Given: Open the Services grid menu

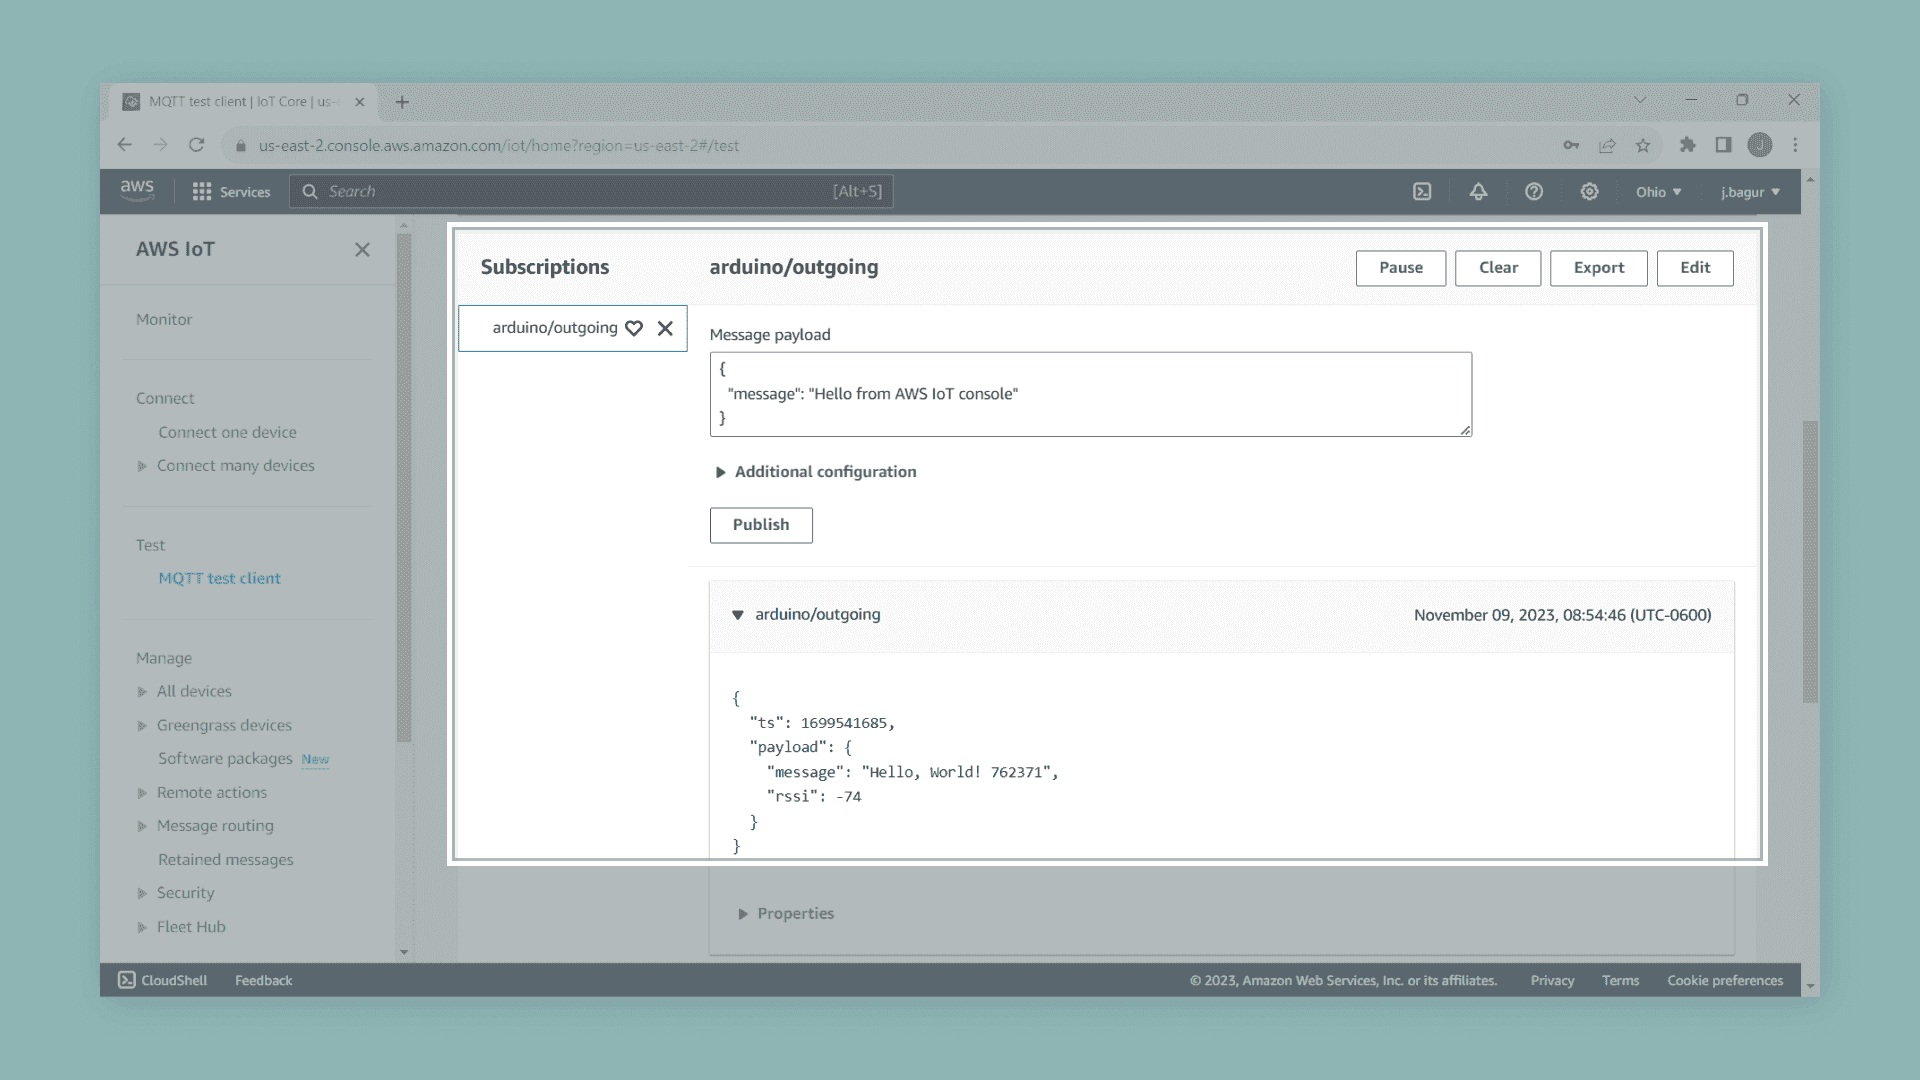Looking at the screenshot, I should point(231,192).
